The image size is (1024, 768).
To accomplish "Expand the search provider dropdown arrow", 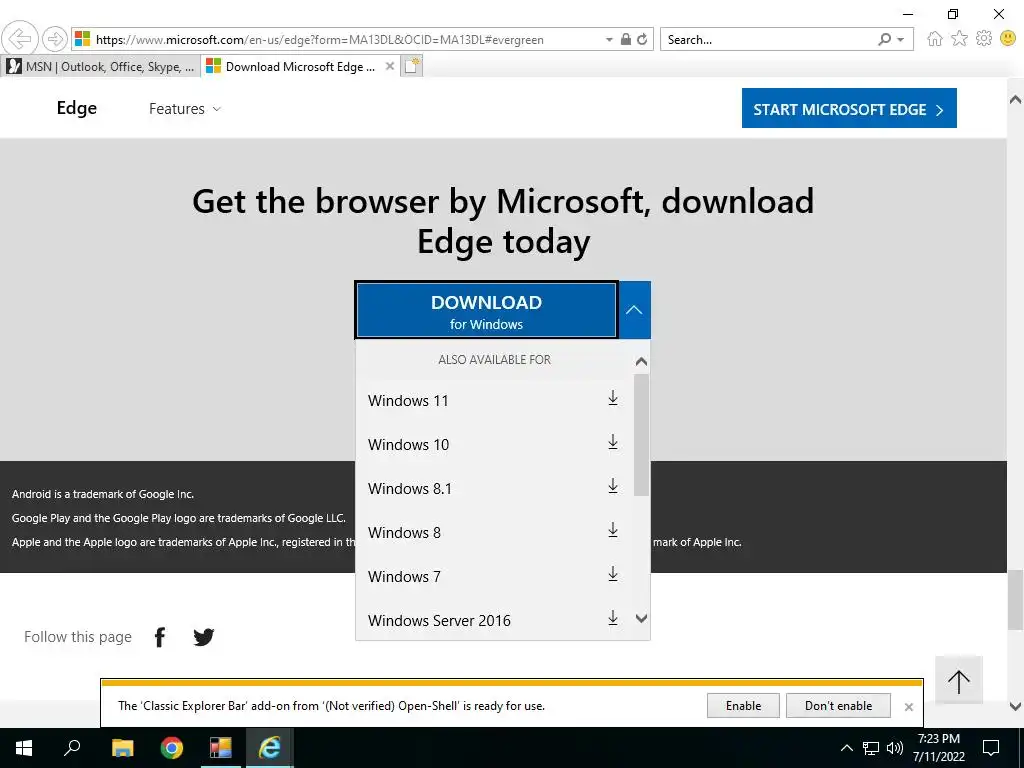I will point(901,40).
